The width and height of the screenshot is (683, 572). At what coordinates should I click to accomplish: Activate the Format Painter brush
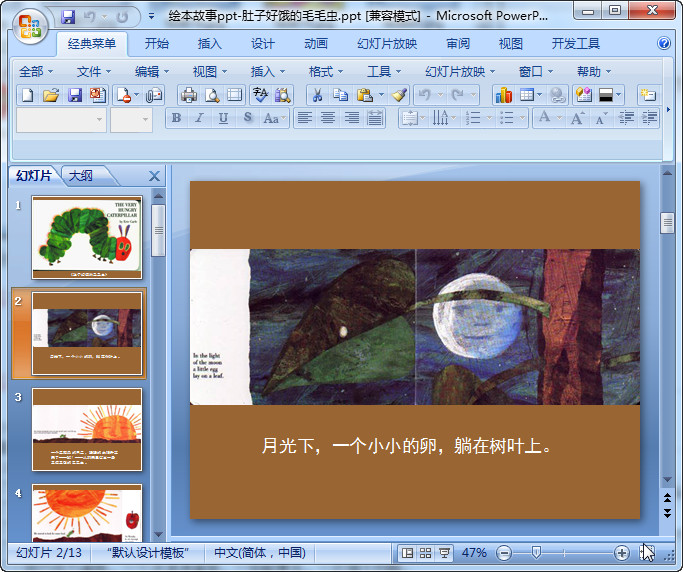coord(399,95)
